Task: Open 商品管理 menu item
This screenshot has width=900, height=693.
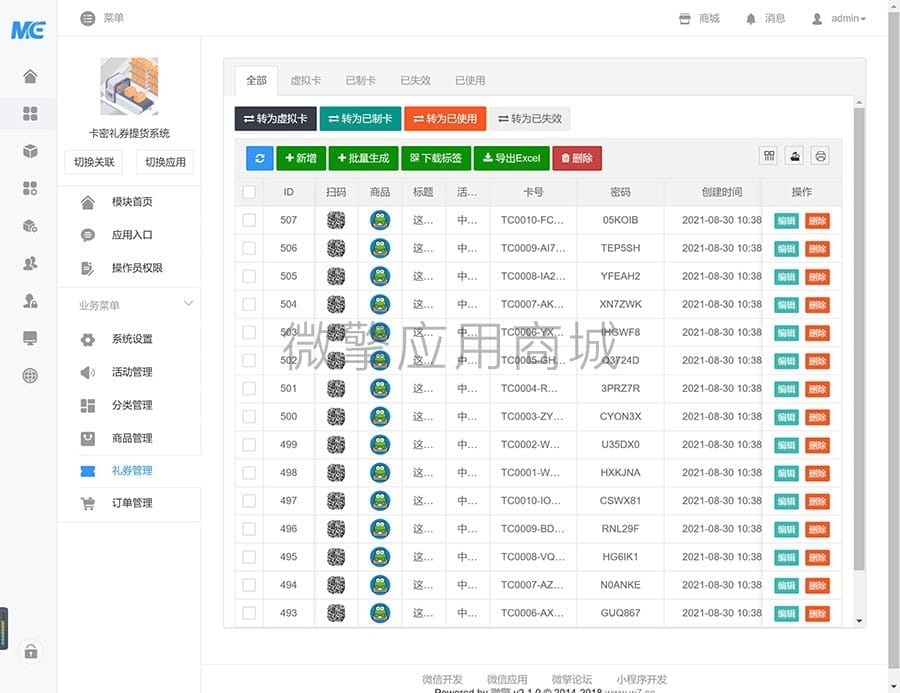Action: [131, 438]
